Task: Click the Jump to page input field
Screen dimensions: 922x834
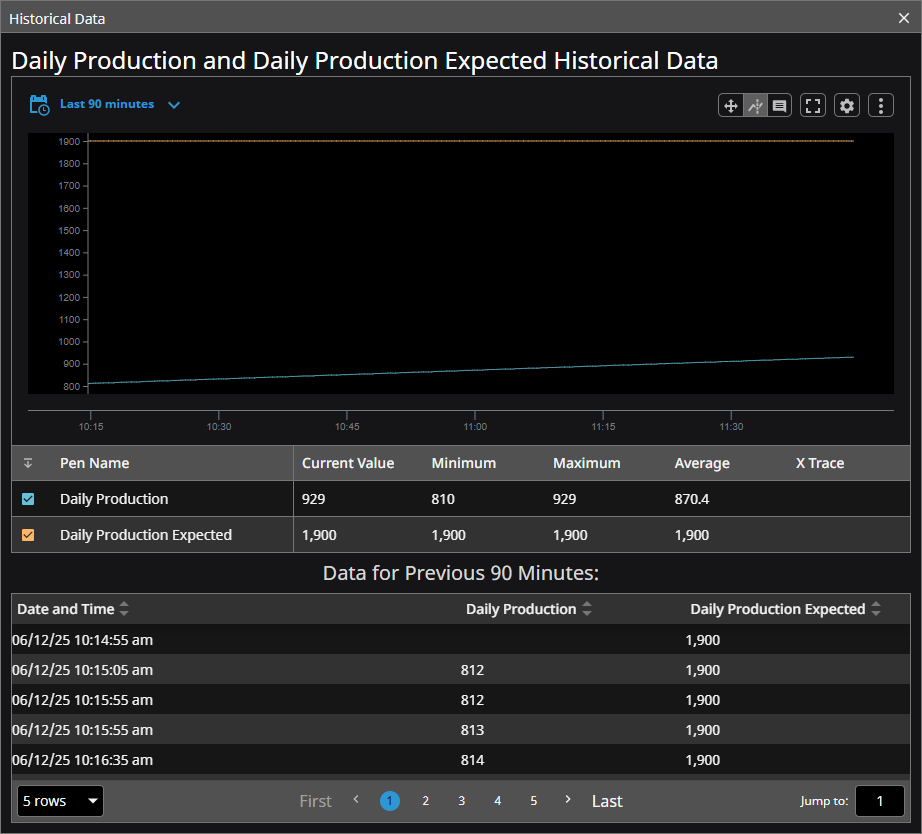Action: point(879,801)
